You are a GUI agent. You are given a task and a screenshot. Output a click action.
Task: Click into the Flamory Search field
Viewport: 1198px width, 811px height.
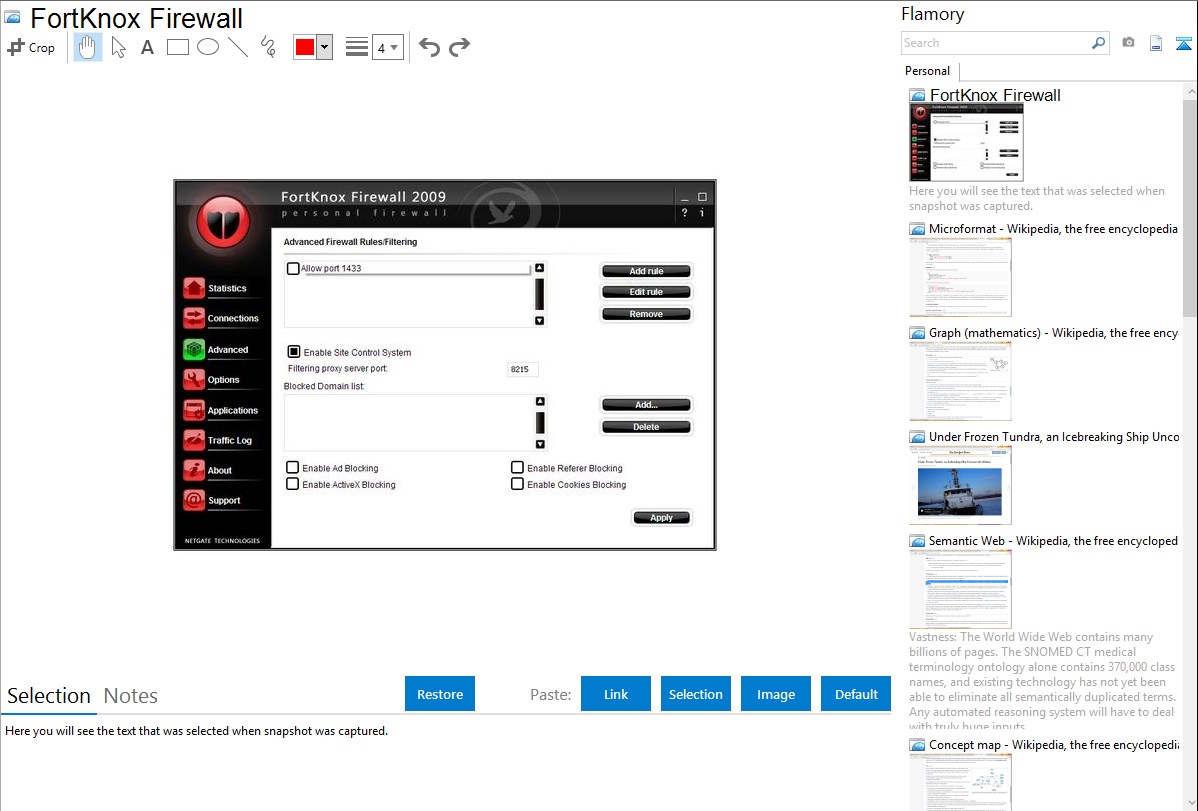click(996, 43)
